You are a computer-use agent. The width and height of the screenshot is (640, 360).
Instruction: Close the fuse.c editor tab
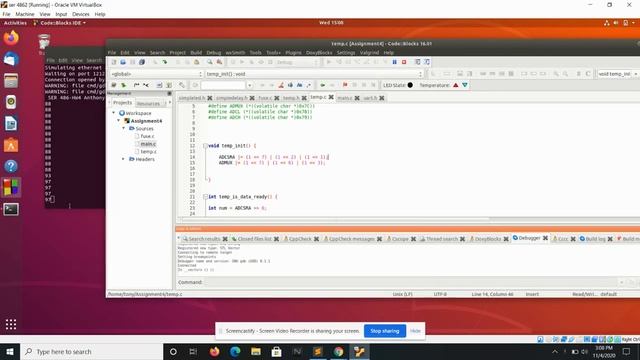(277, 98)
